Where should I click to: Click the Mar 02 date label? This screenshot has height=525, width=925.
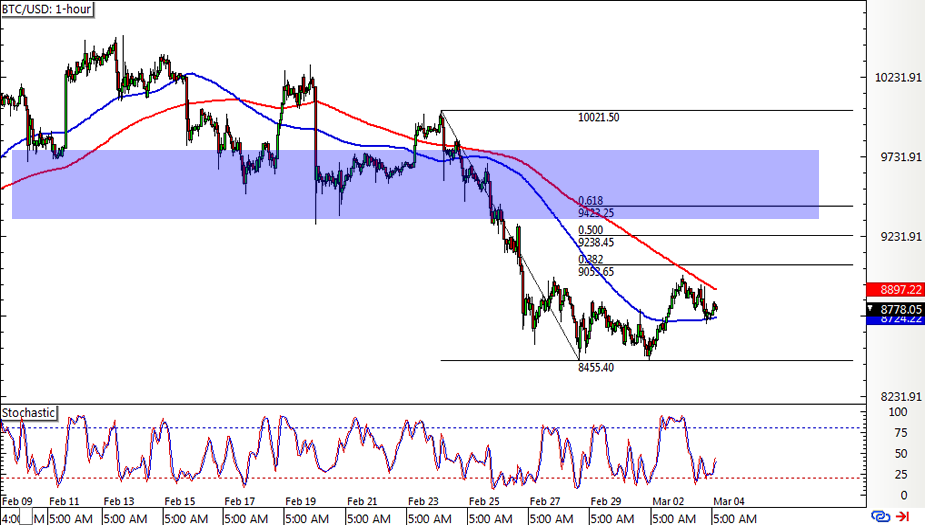[668, 501]
